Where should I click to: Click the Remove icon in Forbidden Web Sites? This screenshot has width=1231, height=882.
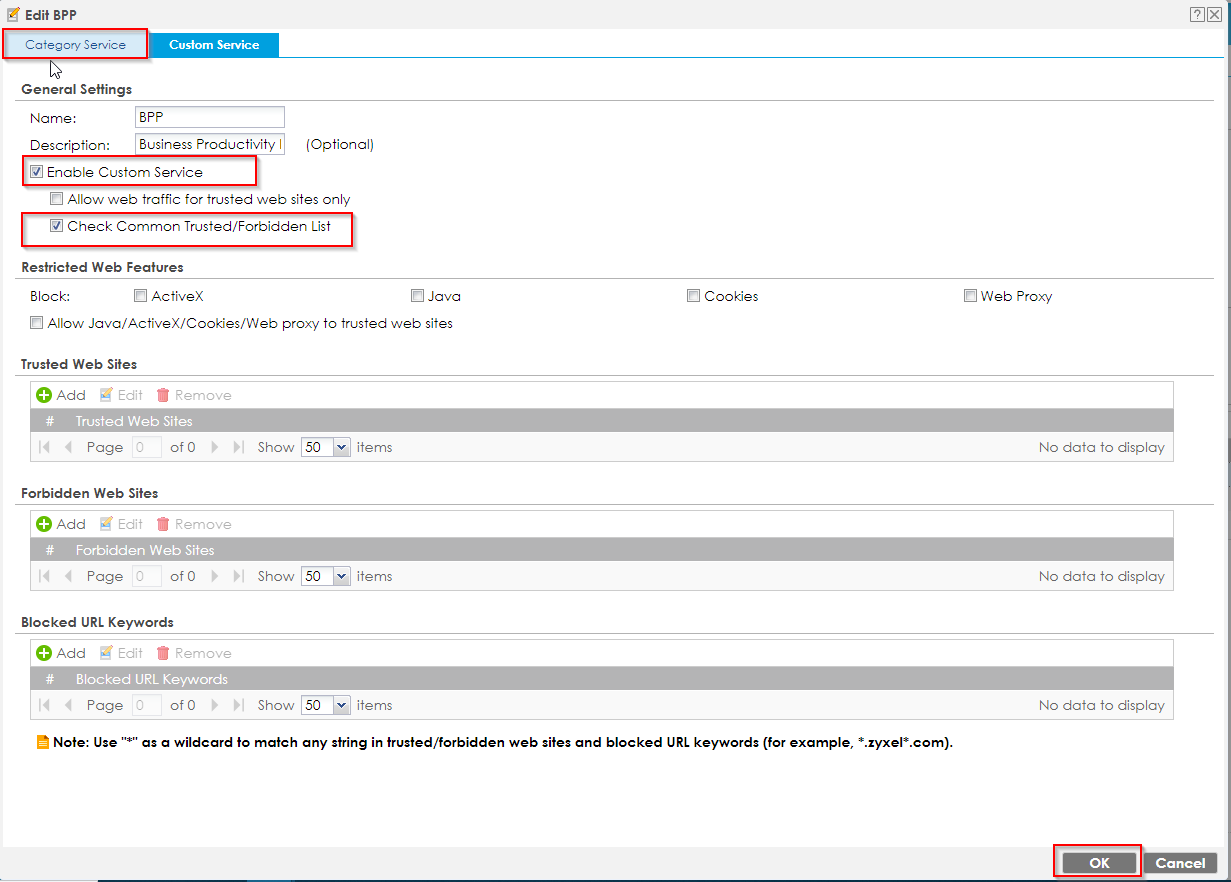(x=163, y=523)
